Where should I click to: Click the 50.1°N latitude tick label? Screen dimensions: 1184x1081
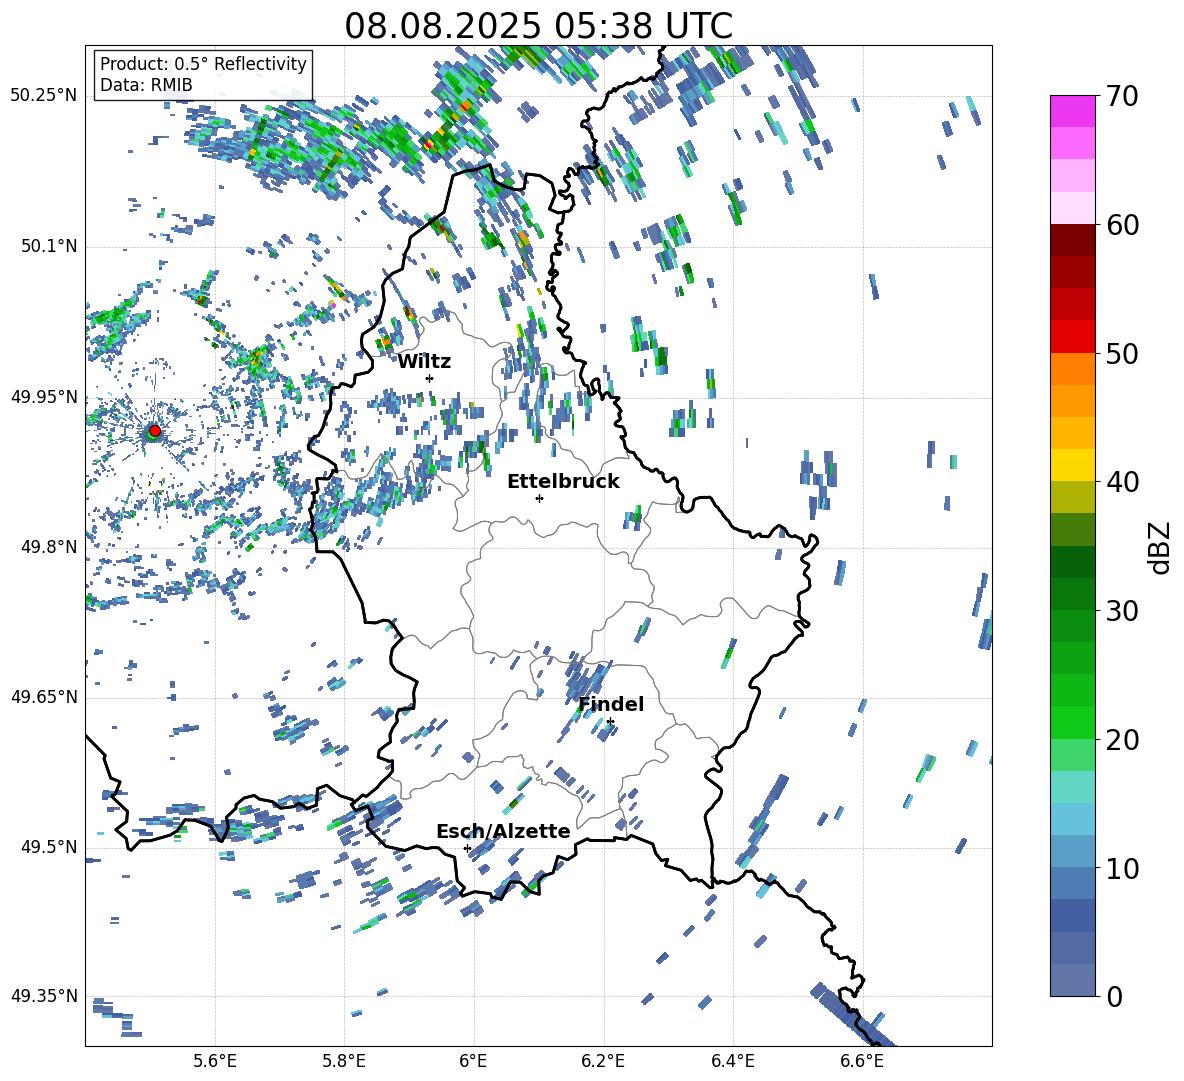pos(49,247)
